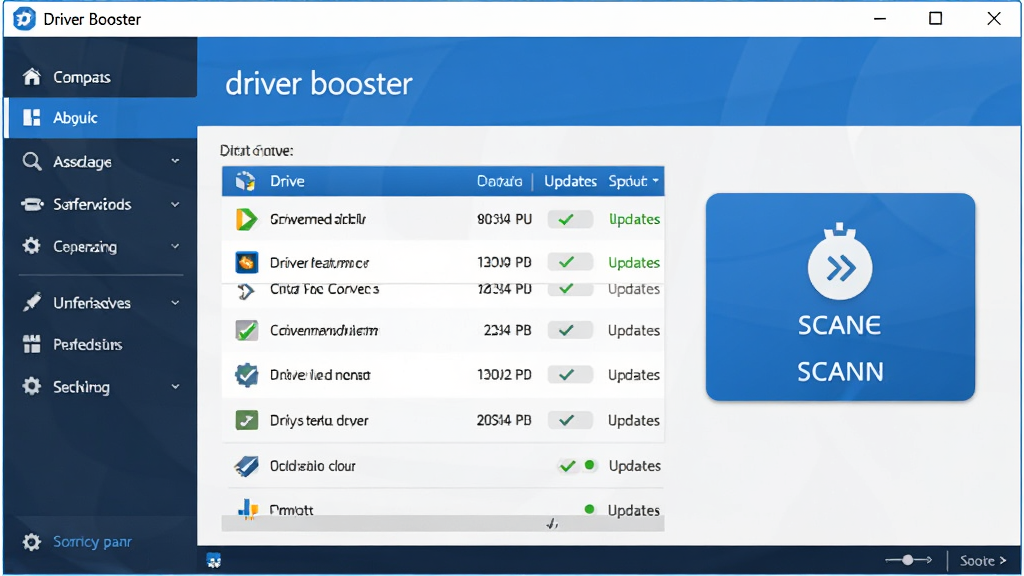The height and width of the screenshot is (576, 1024).
Task: Click the Sarfervtods gamepad icon
Action: 31,204
